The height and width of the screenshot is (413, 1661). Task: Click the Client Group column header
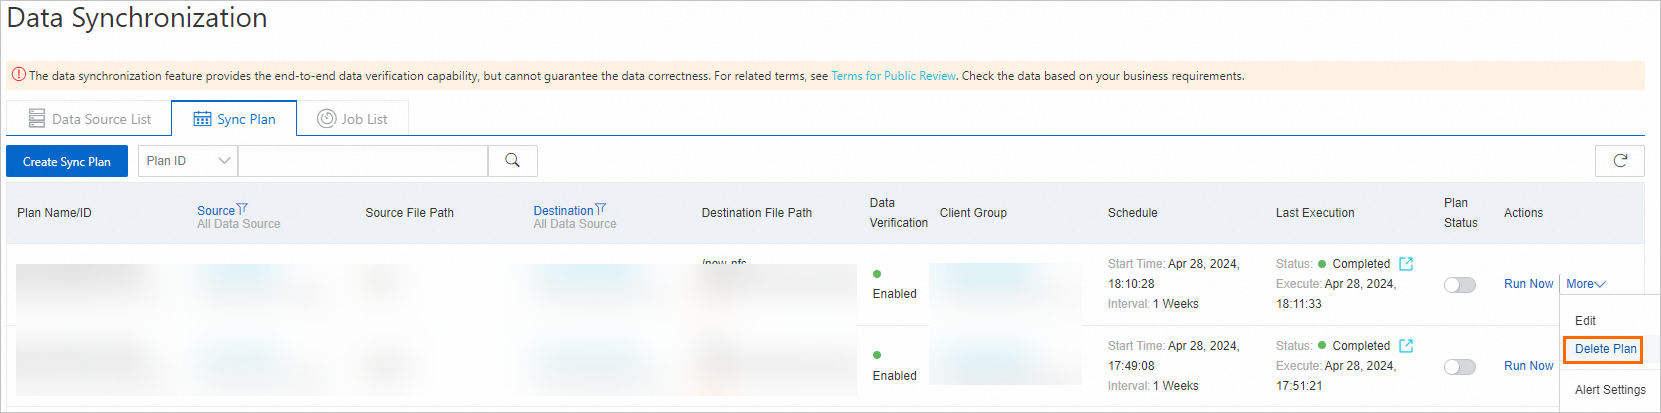973,213
